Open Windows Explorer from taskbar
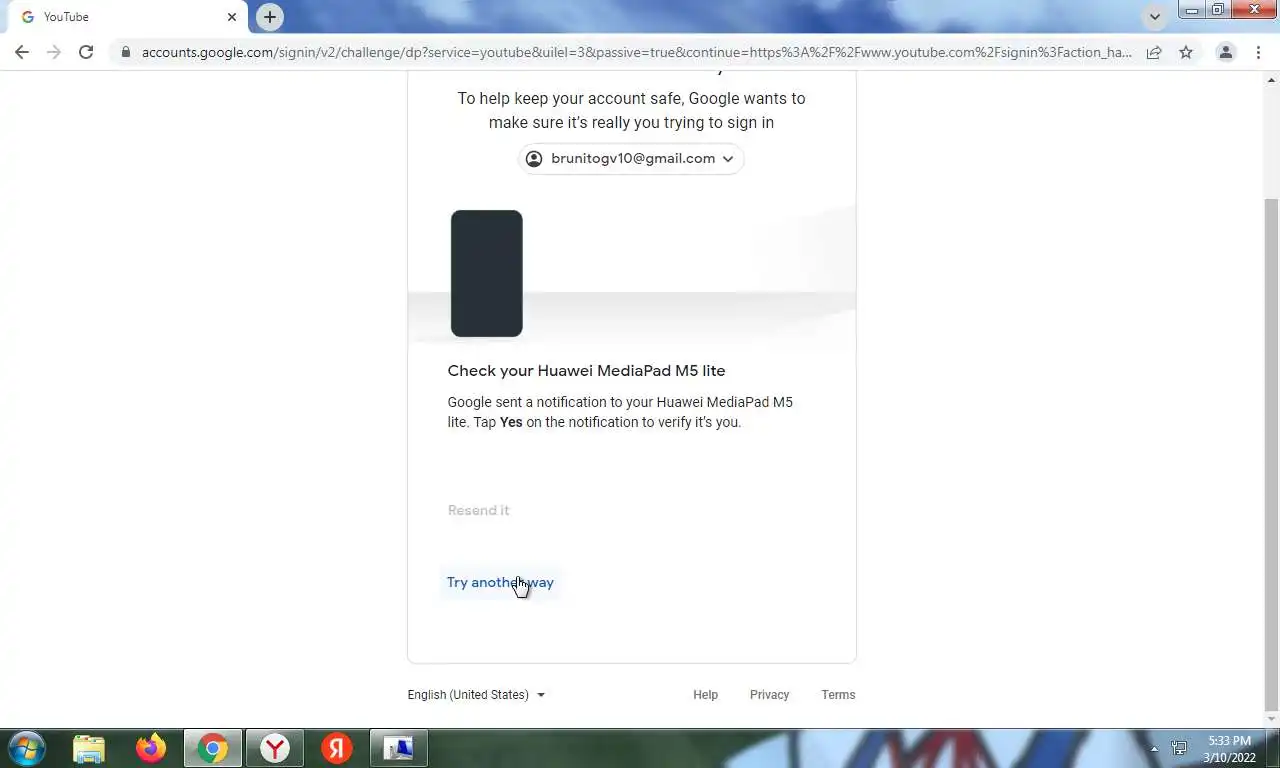This screenshot has width=1280, height=768. (89, 748)
